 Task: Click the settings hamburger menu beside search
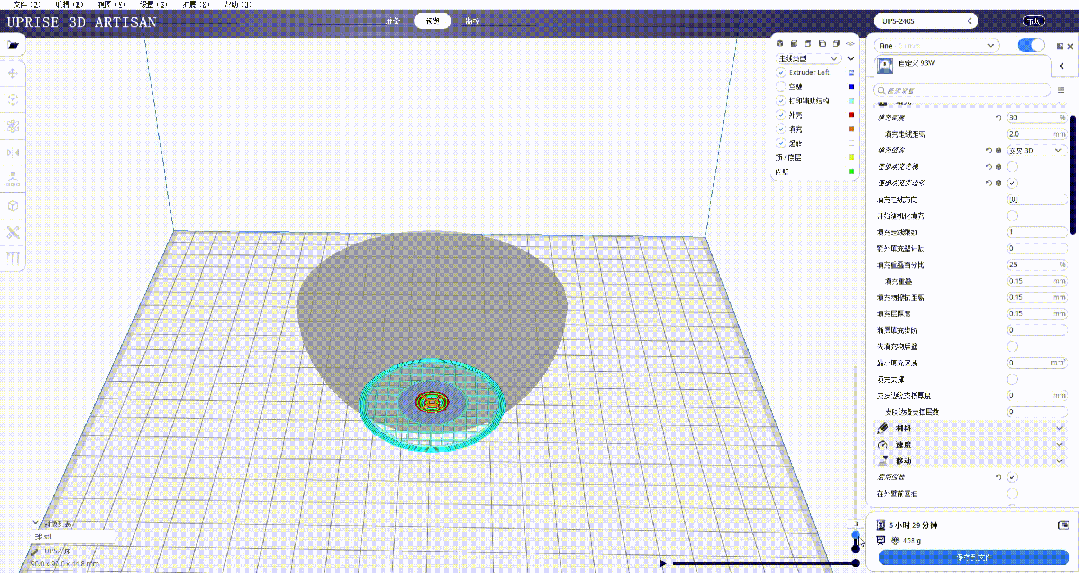1061,90
